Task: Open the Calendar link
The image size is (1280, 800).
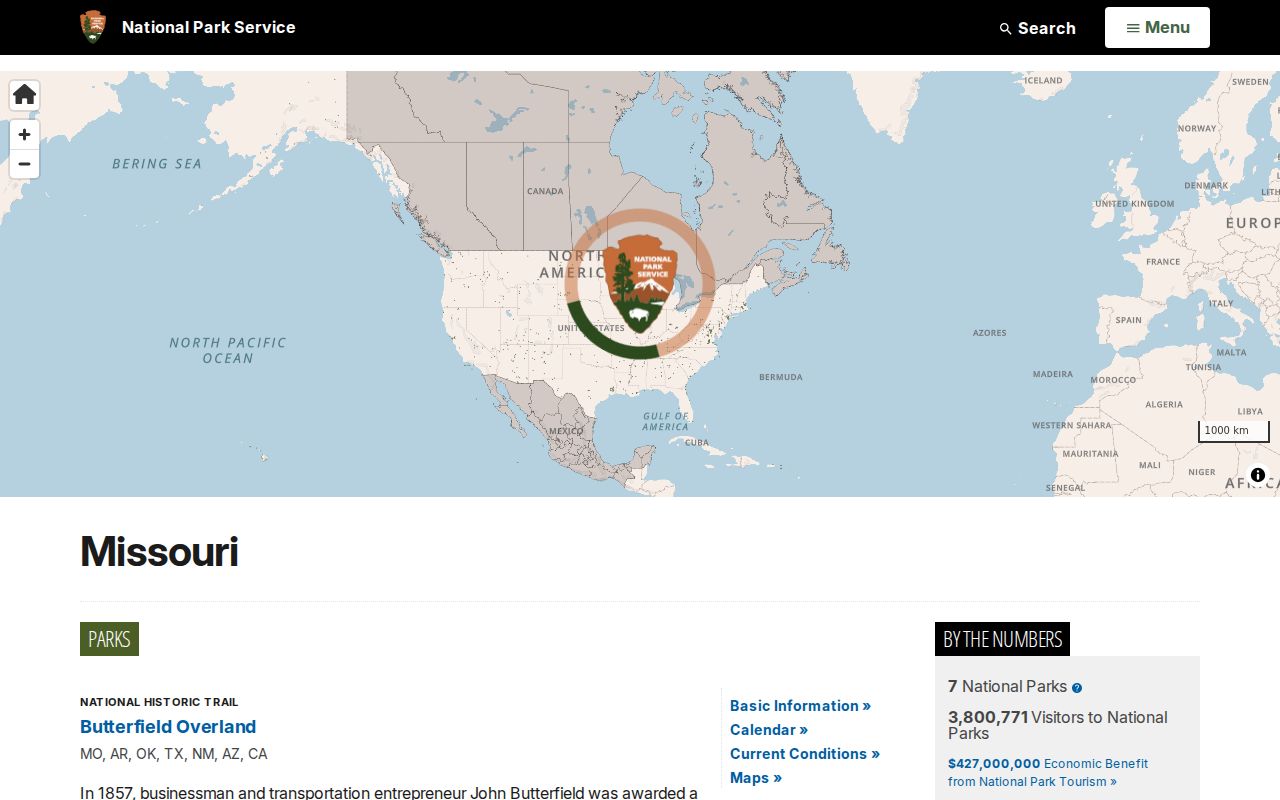Action: [x=769, y=730]
